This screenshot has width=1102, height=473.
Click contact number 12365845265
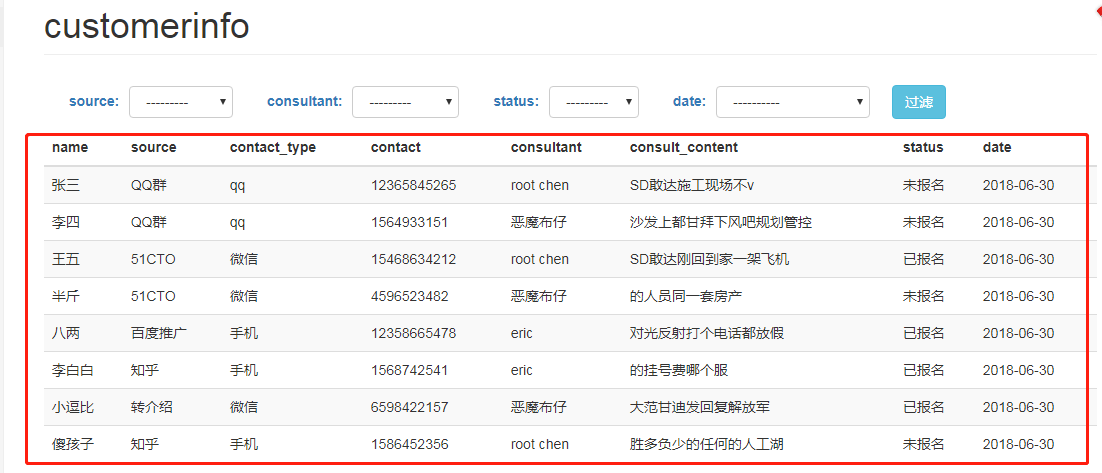pos(414,186)
